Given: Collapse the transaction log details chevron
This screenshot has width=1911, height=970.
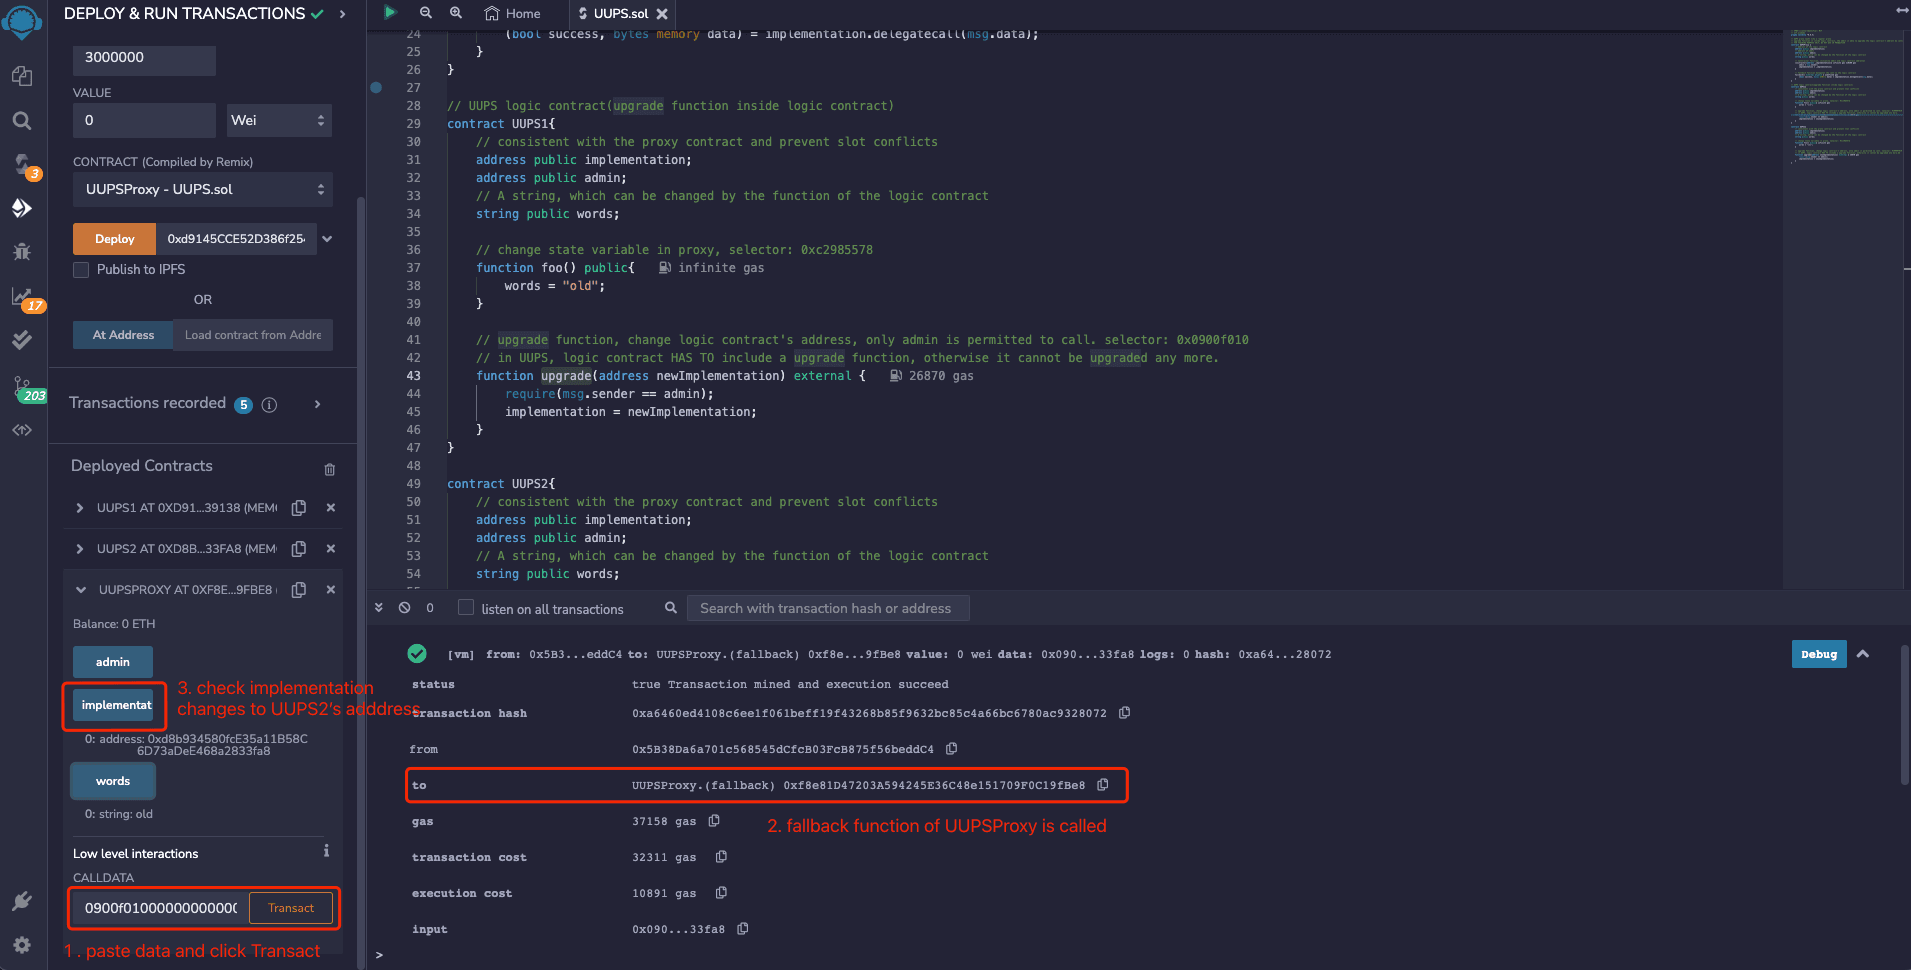Looking at the screenshot, I should [1863, 654].
